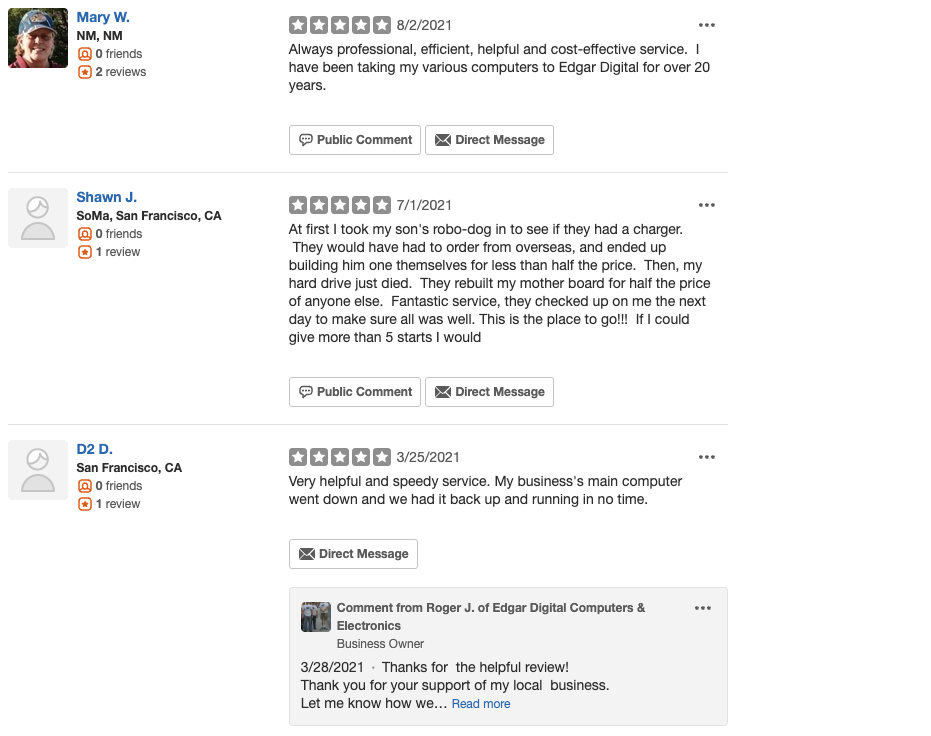
Task: Click the star rating on Shawn J.'s review
Action: [x=340, y=205]
